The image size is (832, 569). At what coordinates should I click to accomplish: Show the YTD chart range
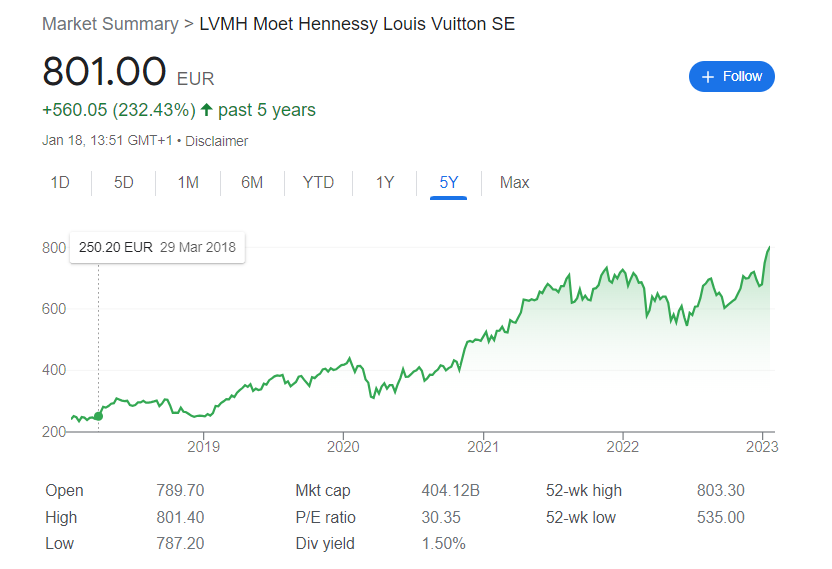[x=318, y=183]
